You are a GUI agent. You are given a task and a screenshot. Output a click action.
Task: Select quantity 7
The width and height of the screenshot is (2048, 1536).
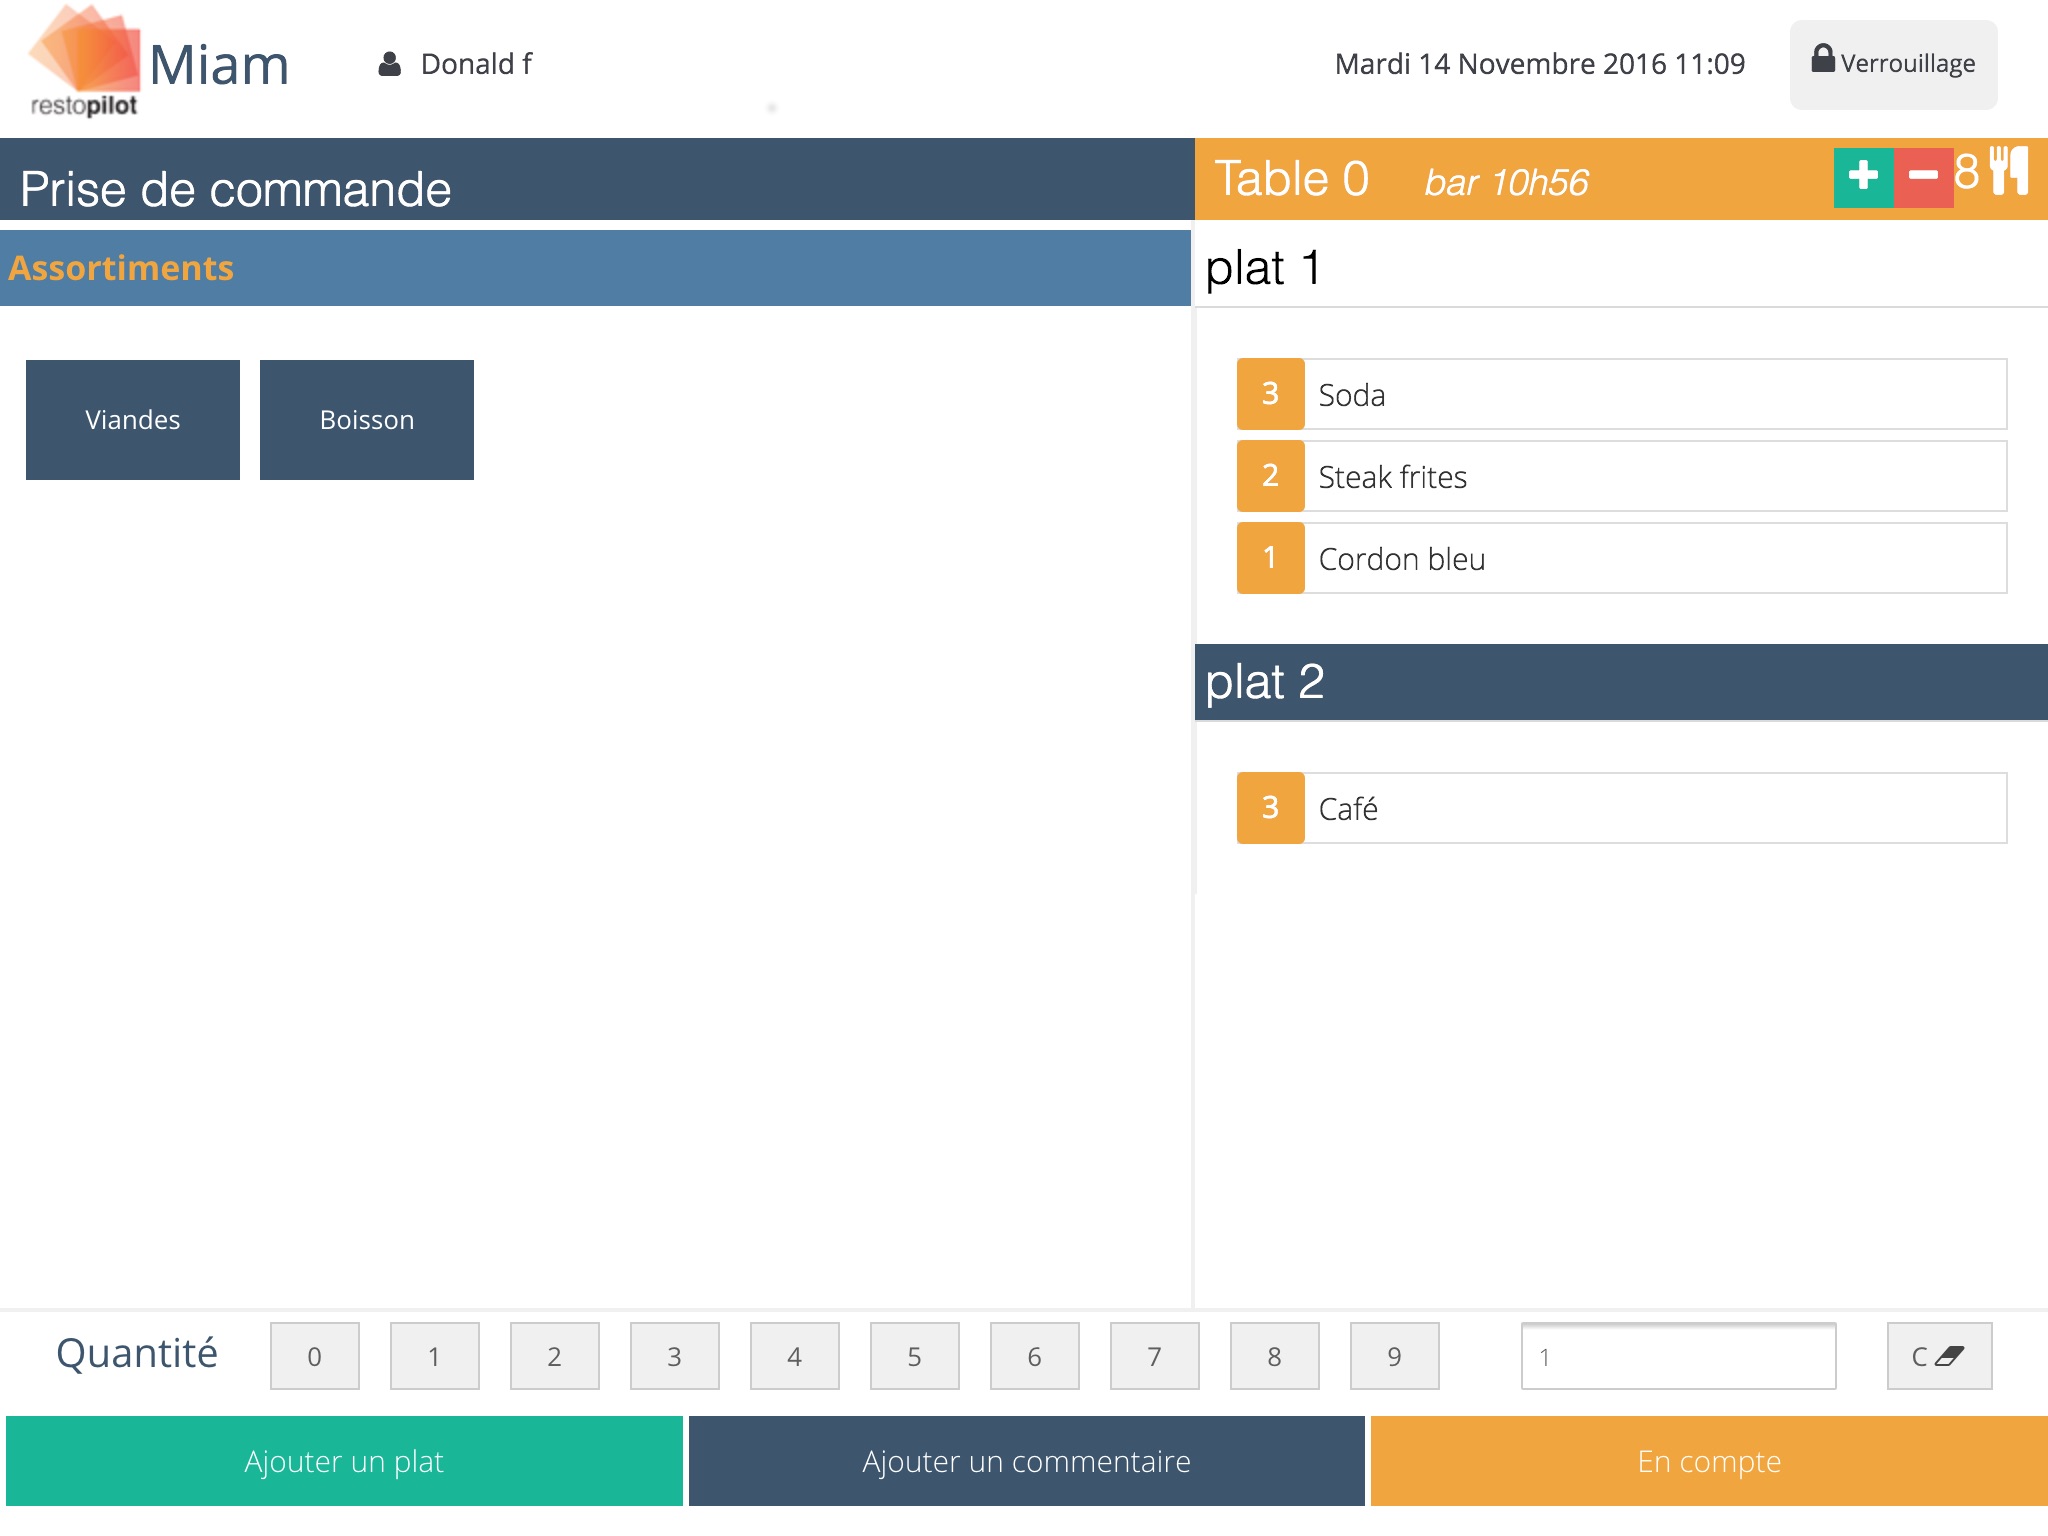pyautogui.click(x=1154, y=1356)
